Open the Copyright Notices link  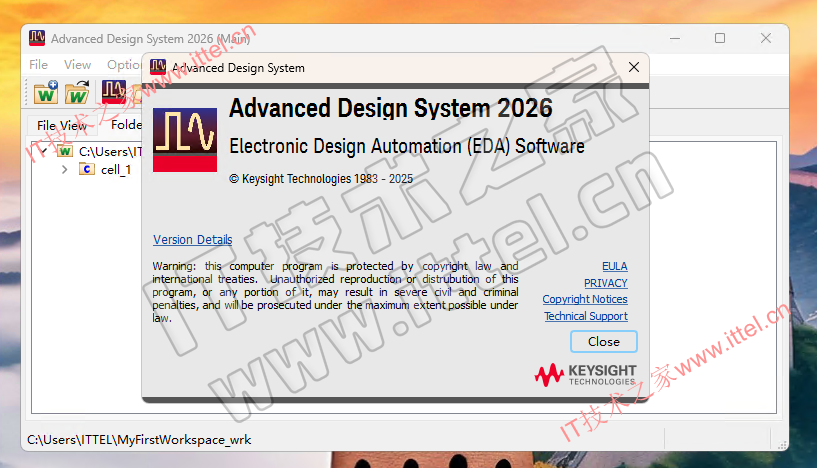pos(585,299)
